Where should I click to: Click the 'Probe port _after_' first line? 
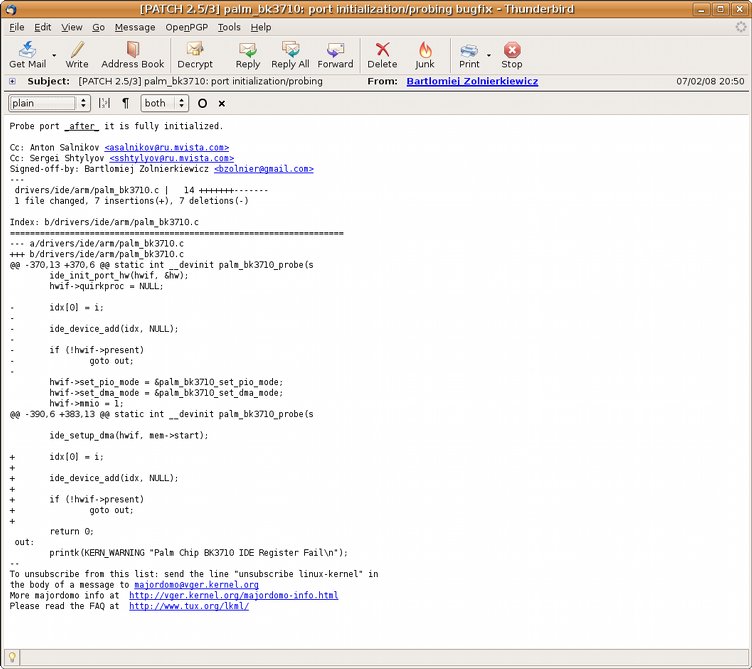(x=116, y=126)
